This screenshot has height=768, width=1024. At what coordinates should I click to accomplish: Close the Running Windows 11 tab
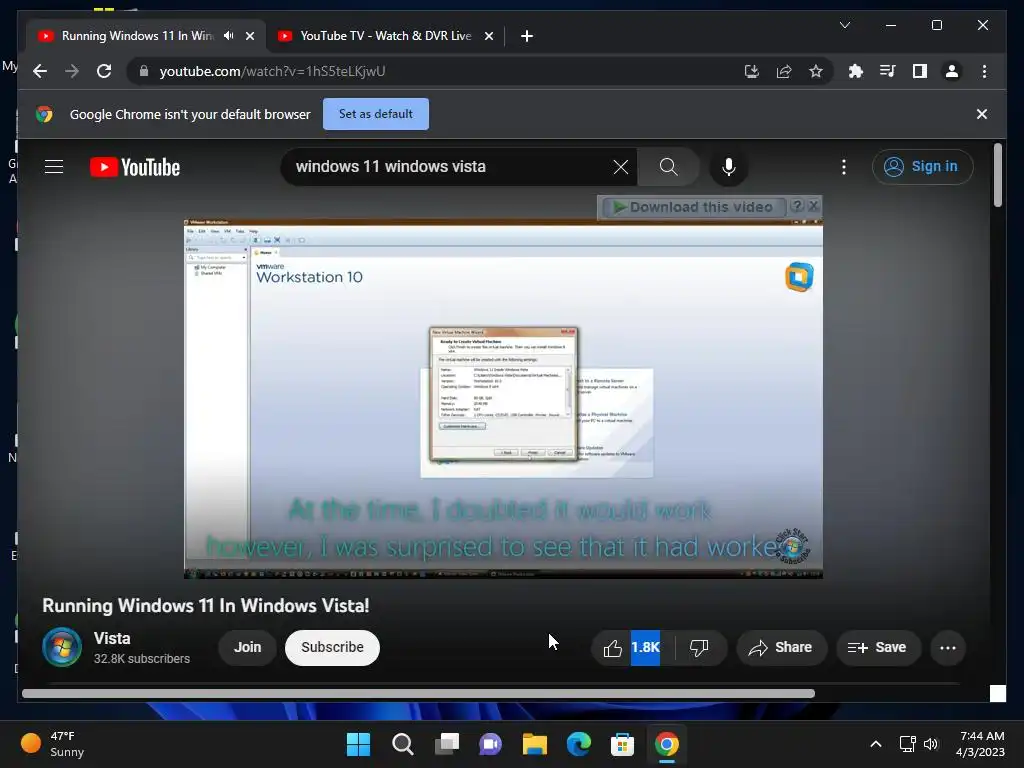(249, 36)
